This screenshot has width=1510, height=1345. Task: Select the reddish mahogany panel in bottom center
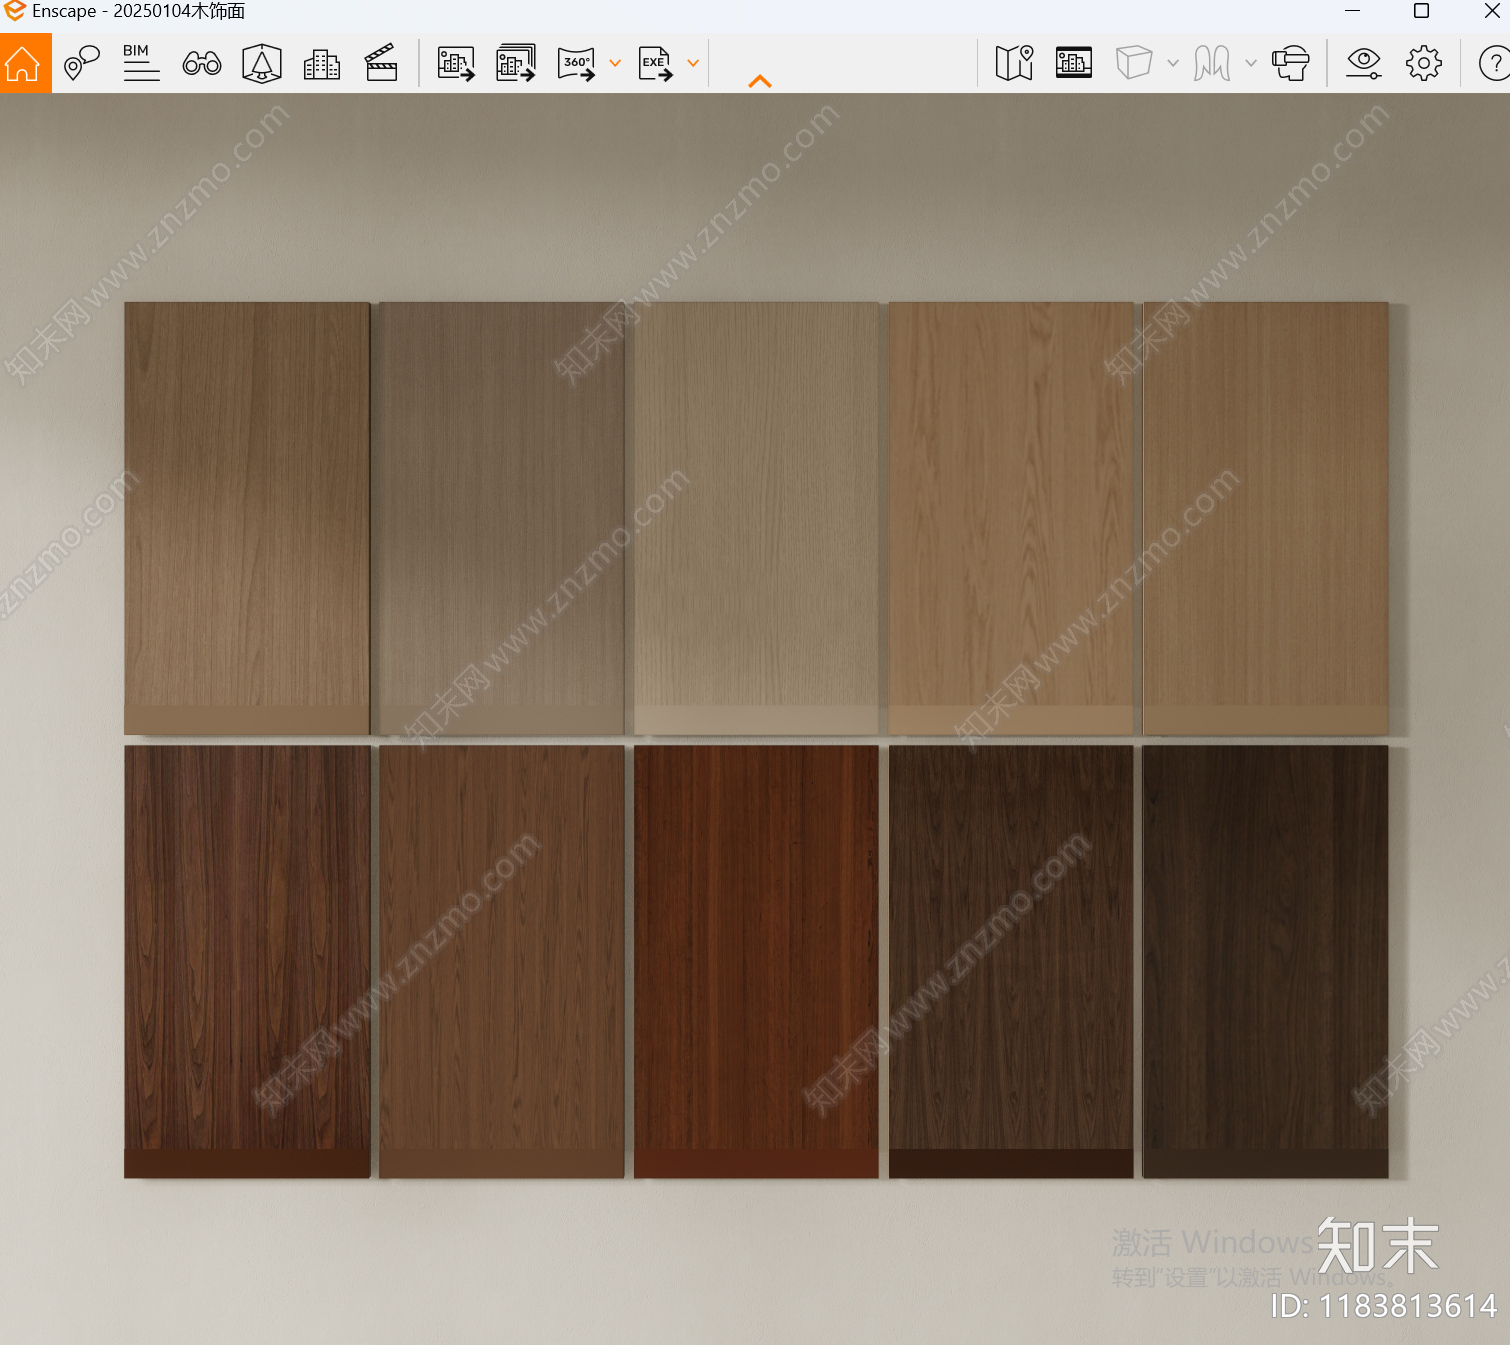pyautogui.click(x=756, y=961)
